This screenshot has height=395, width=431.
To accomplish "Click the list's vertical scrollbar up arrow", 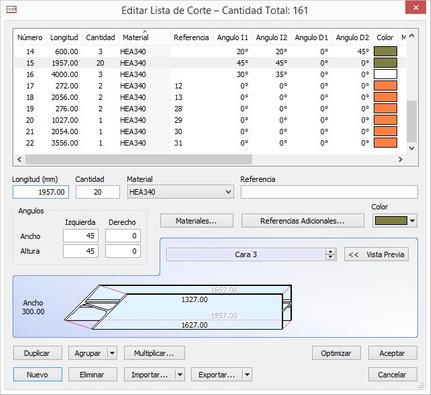I will pos(412,36).
